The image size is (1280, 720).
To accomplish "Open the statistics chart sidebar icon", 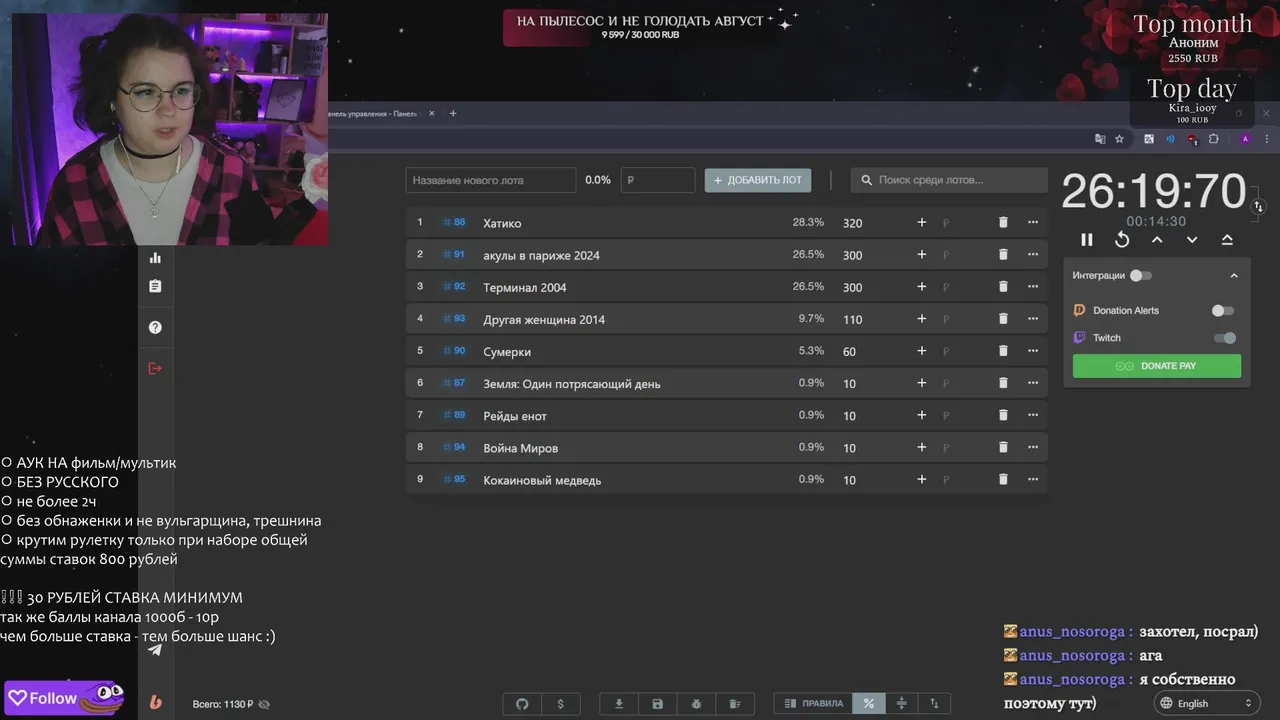I will 155,258.
